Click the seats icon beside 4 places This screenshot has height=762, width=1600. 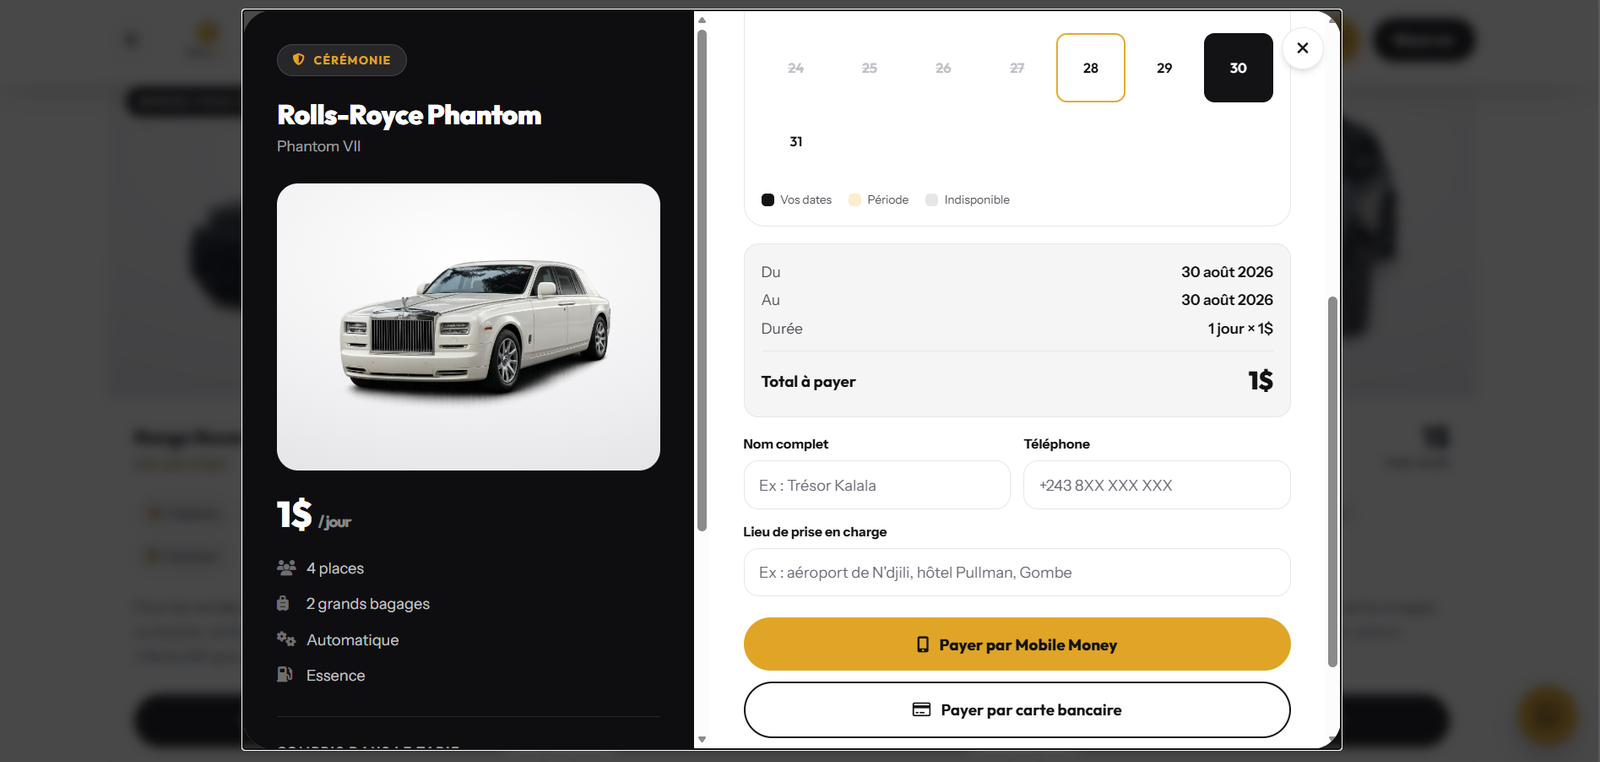pyautogui.click(x=286, y=568)
